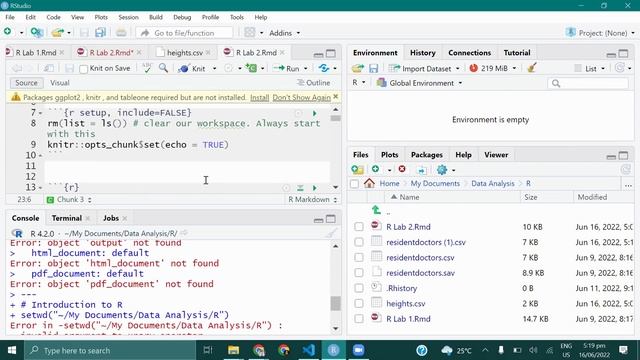
Task: Click the Environment search box
Action: [x=588, y=83]
